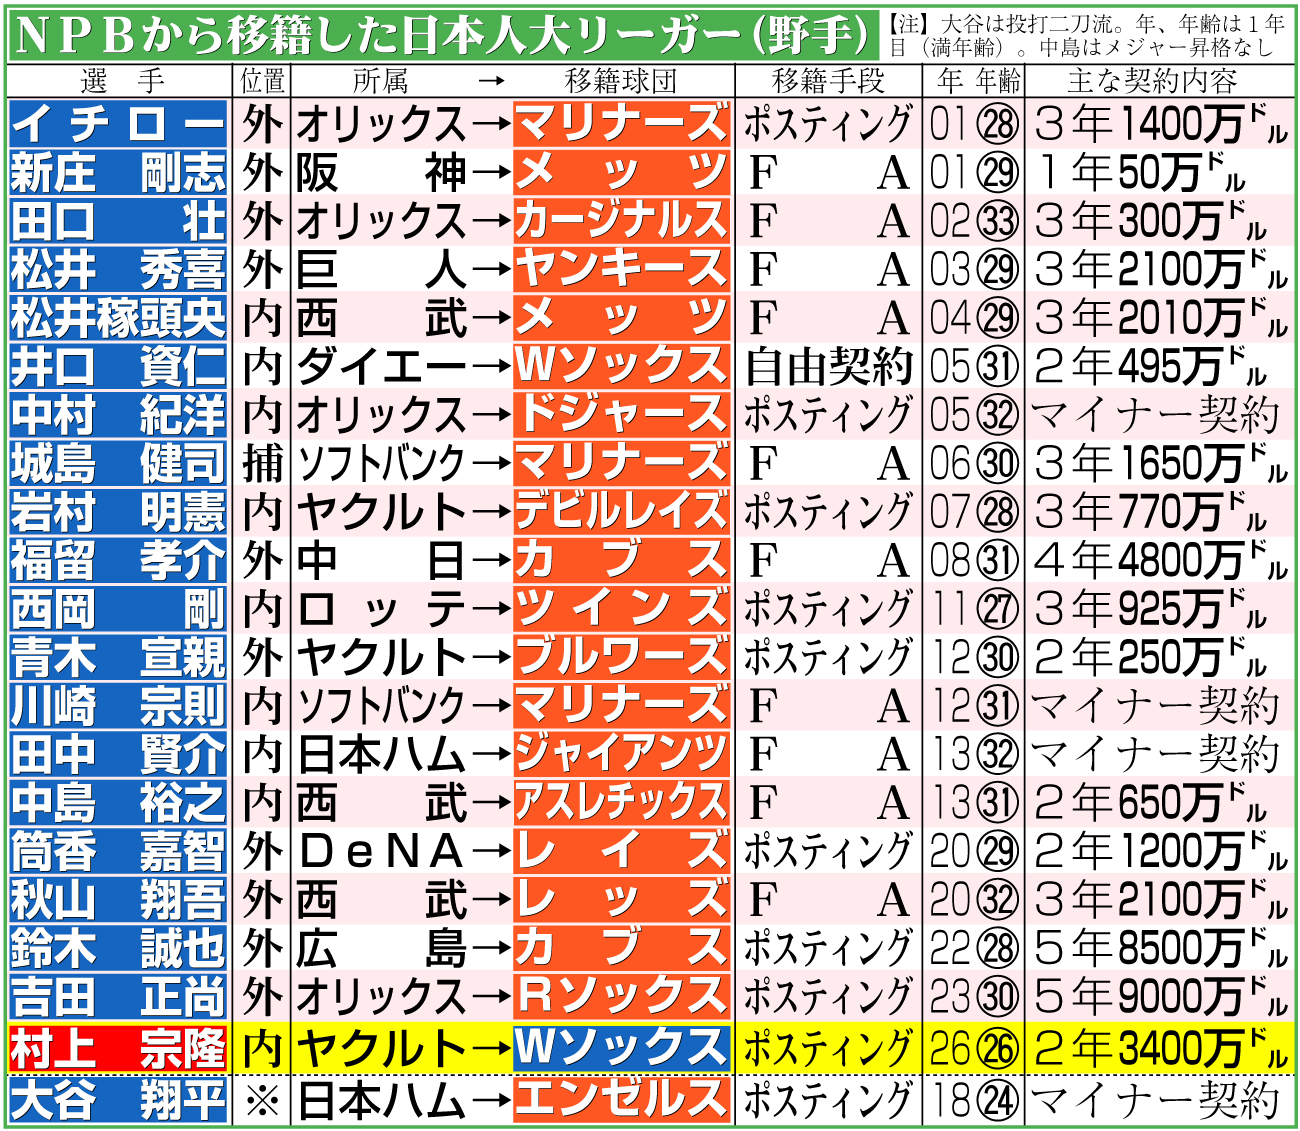Image resolution: width=1300 pixels, height=1131 pixels.
Task: Select "カブス" in the 鈴木誠也 row
Action: tap(621, 948)
